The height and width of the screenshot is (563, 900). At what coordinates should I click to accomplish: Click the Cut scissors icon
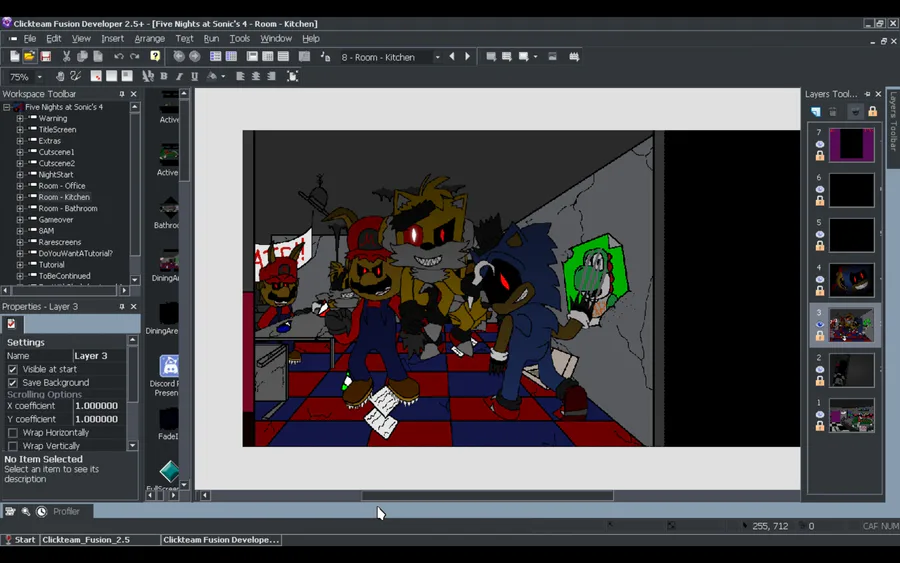click(67, 56)
